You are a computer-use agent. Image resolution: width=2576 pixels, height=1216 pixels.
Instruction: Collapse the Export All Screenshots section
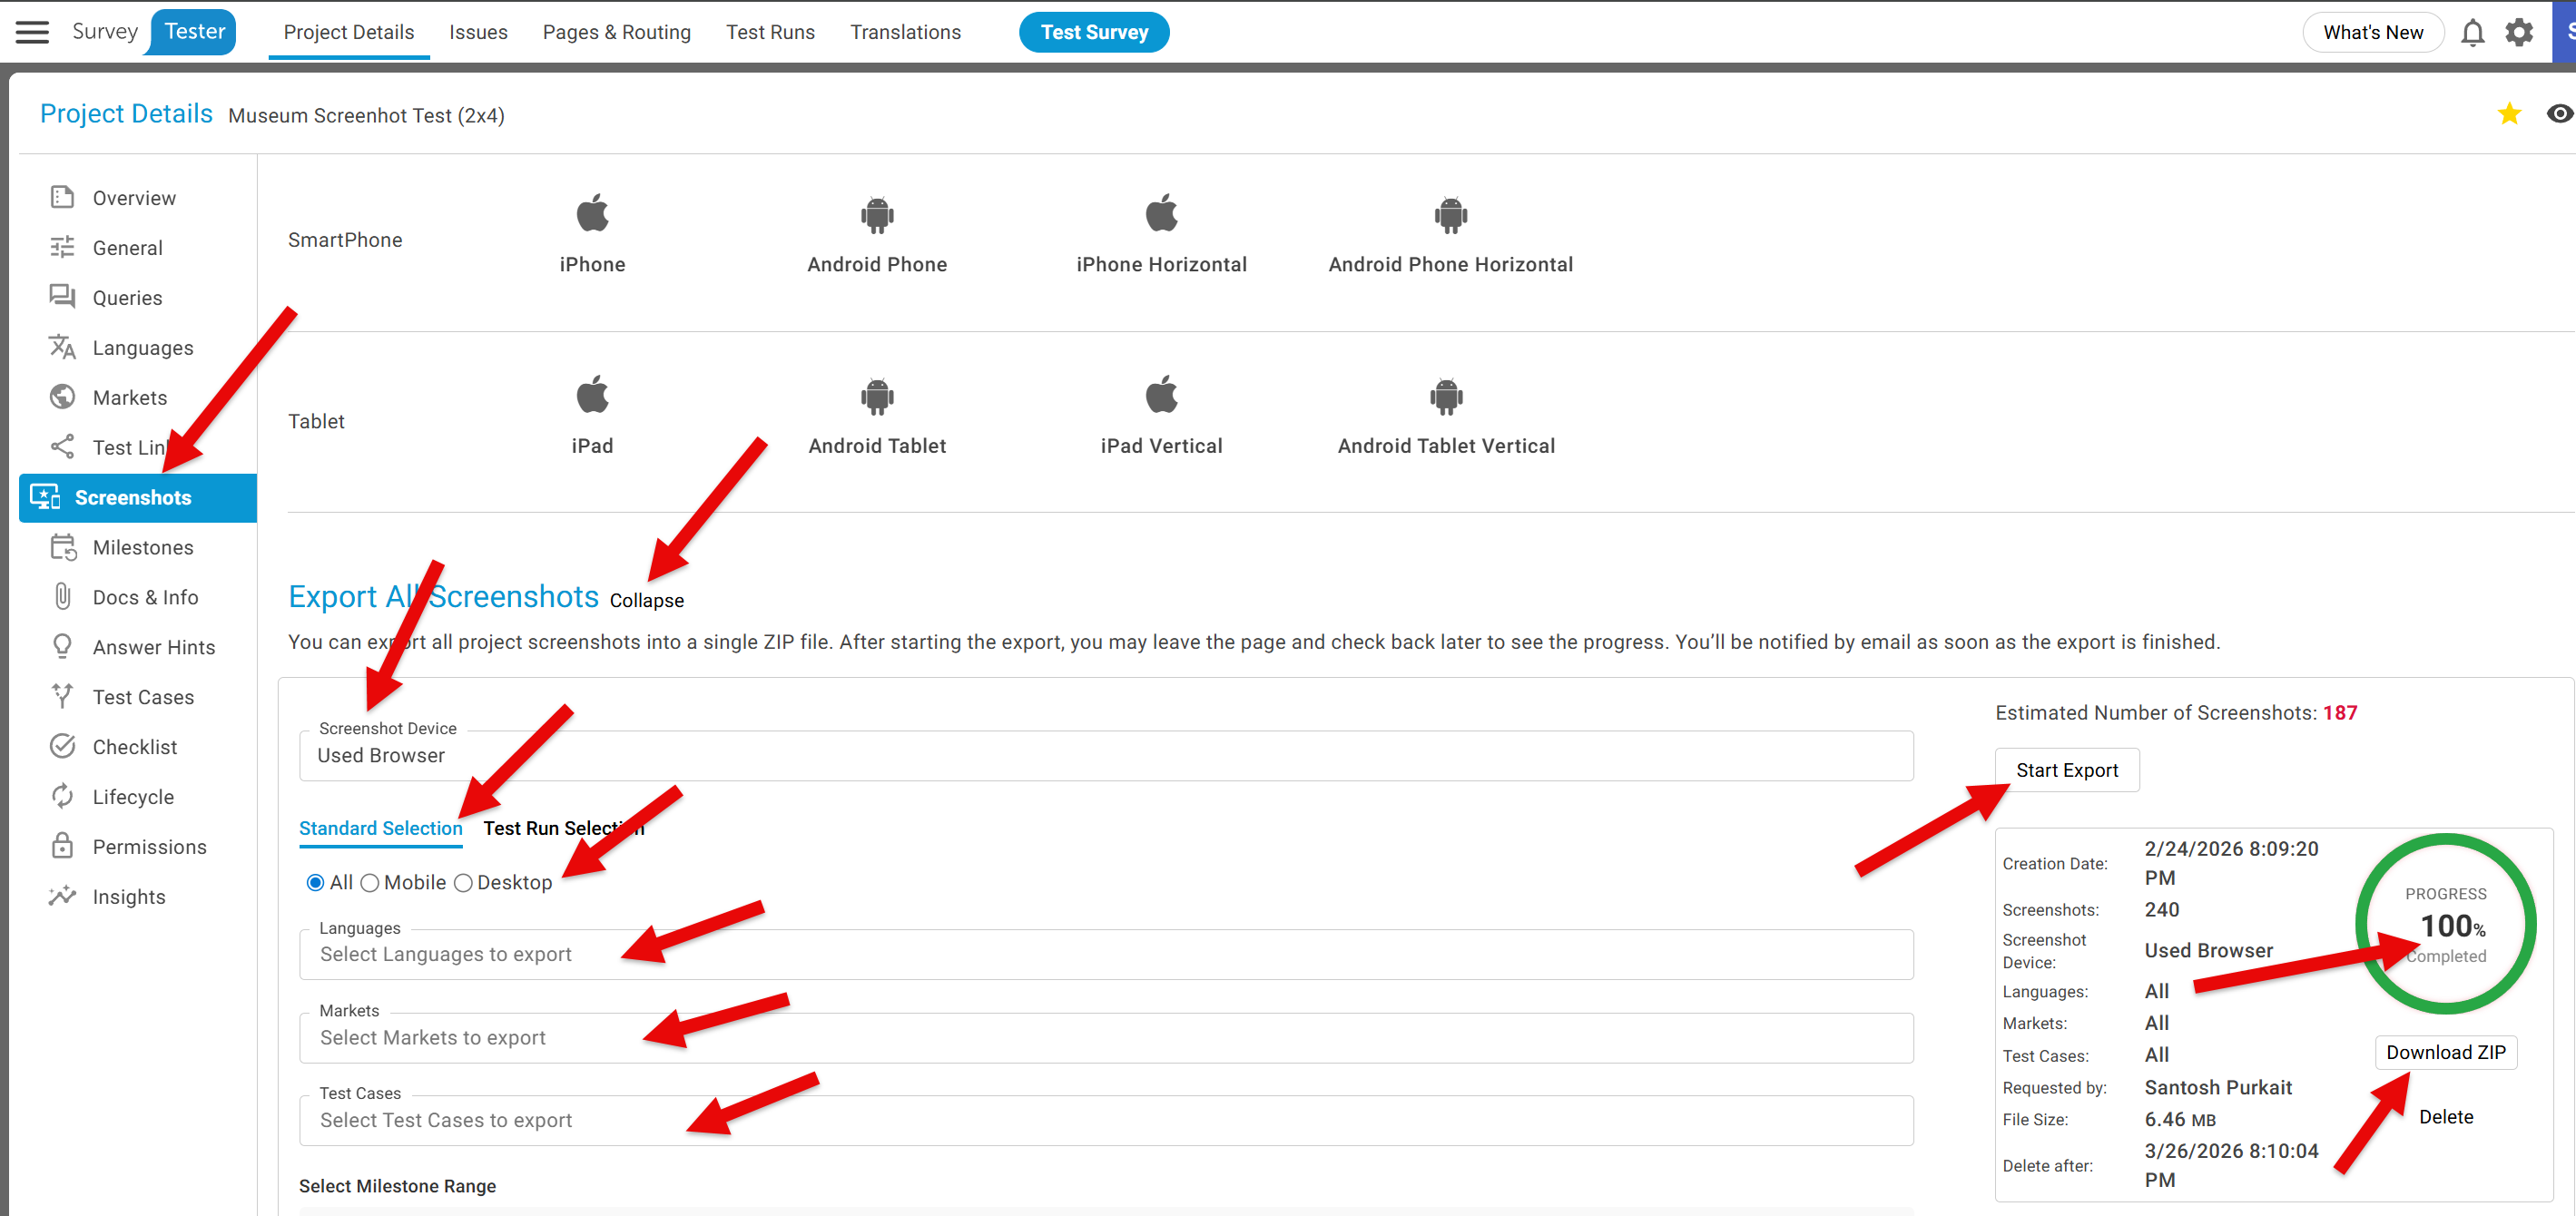(x=646, y=600)
